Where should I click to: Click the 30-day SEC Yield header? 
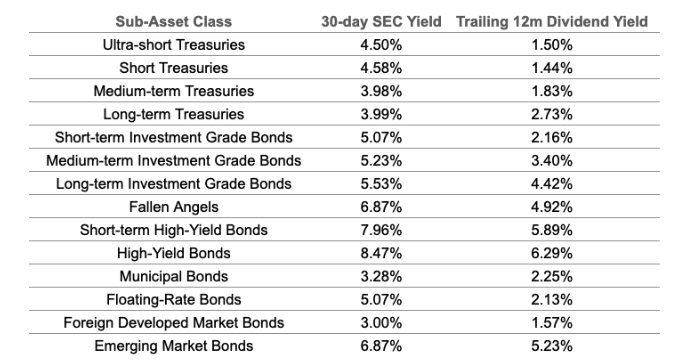(381, 22)
